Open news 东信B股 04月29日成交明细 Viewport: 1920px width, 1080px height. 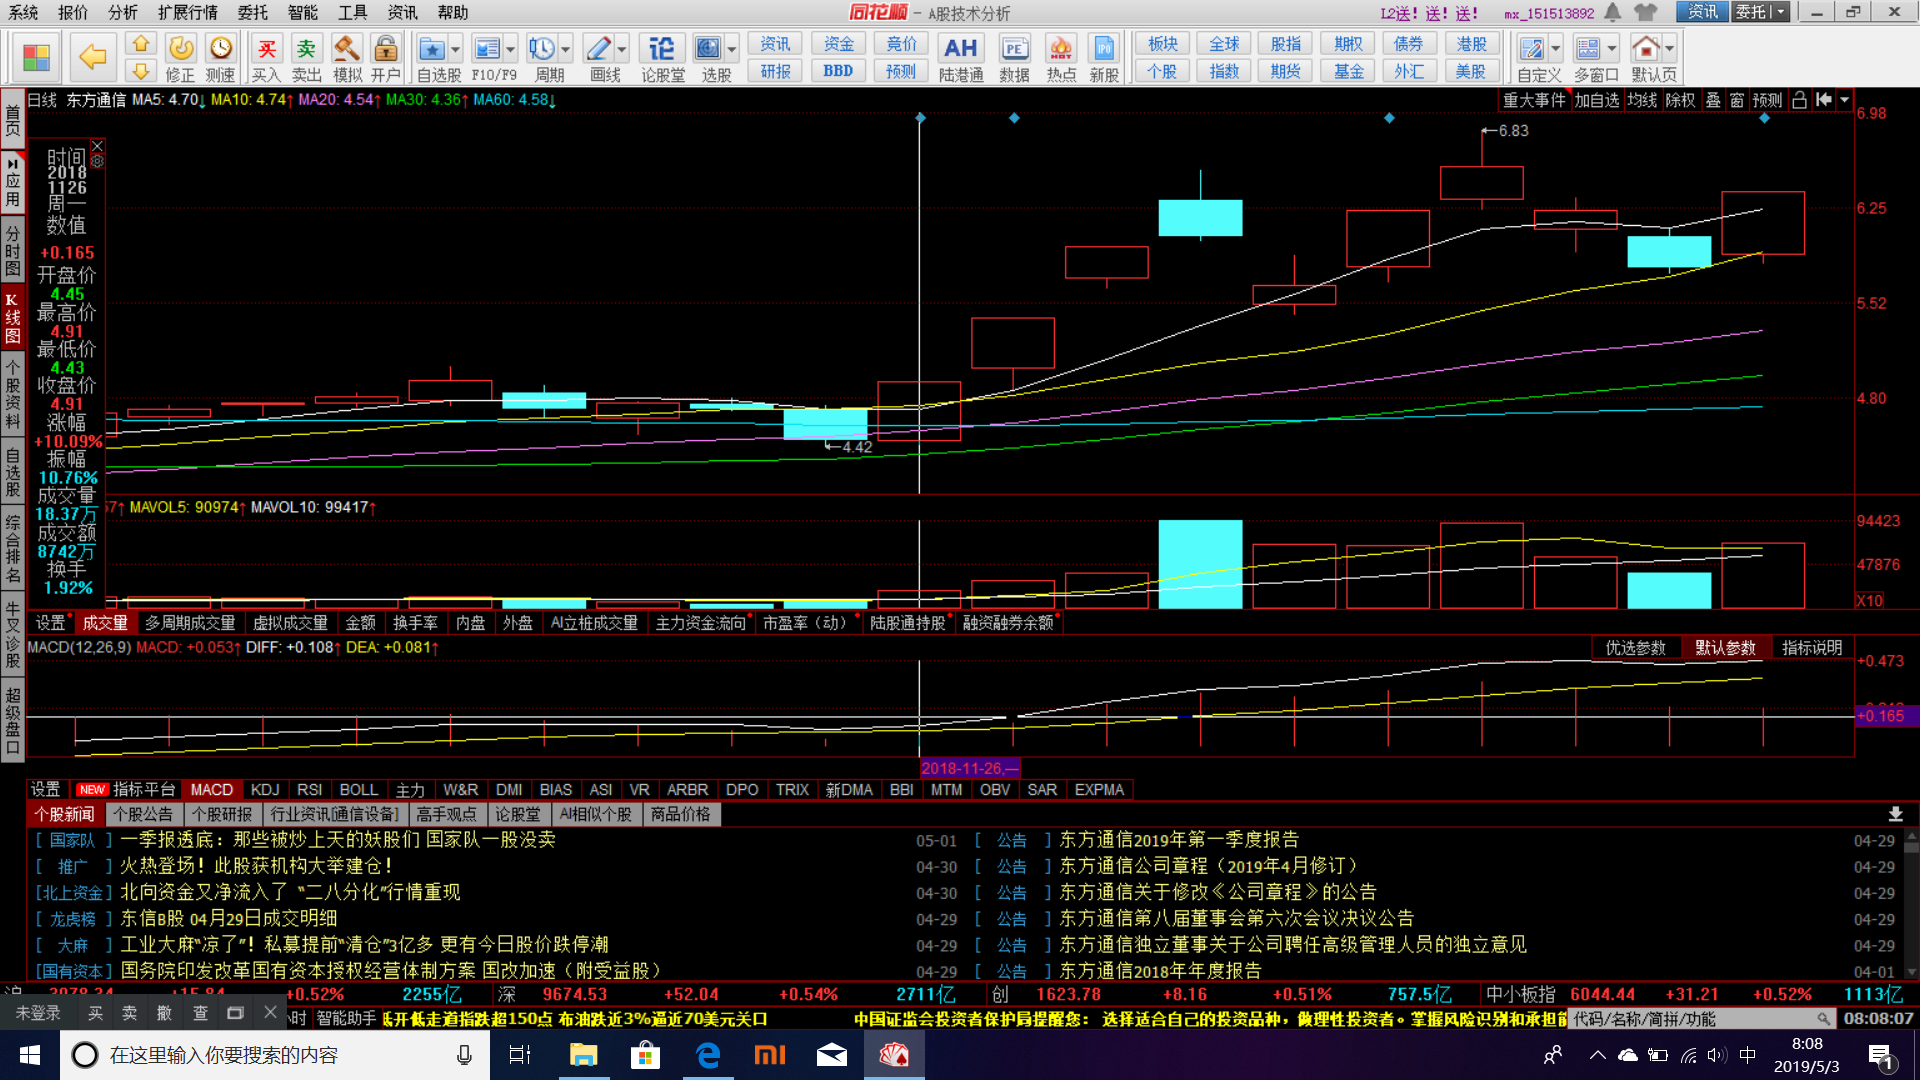click(x=229, y=918)
